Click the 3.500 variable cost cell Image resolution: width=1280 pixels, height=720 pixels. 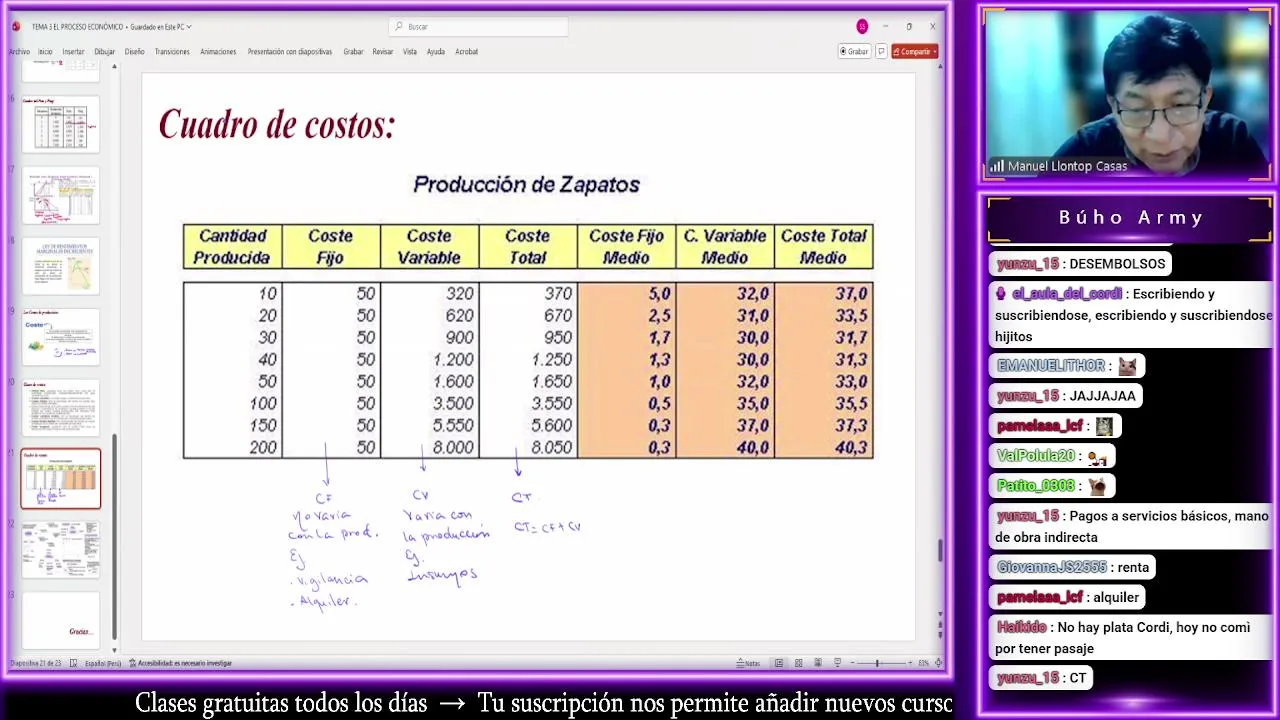tap(453, 404)
